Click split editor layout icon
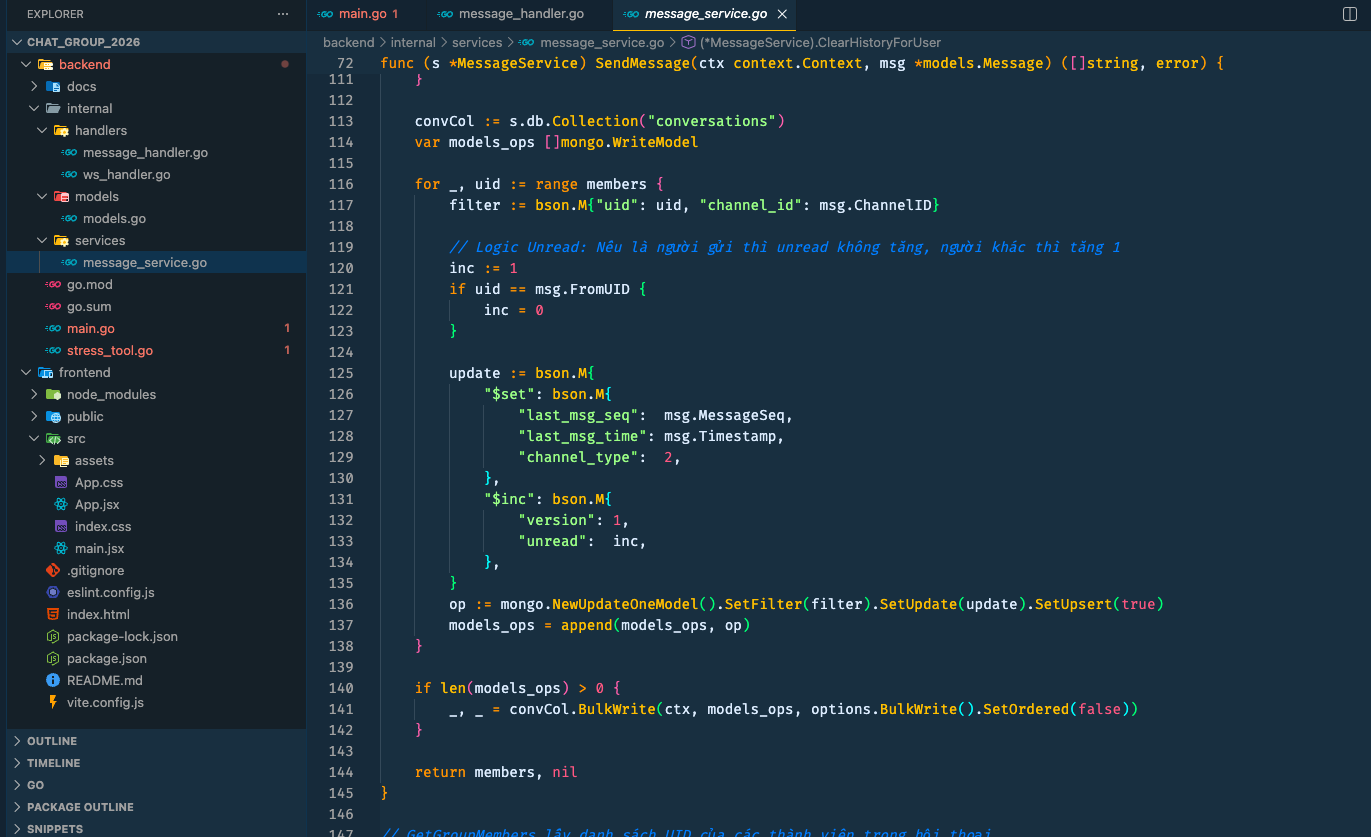Viewport: 1371px width, 837px height. click(1349, 14)
